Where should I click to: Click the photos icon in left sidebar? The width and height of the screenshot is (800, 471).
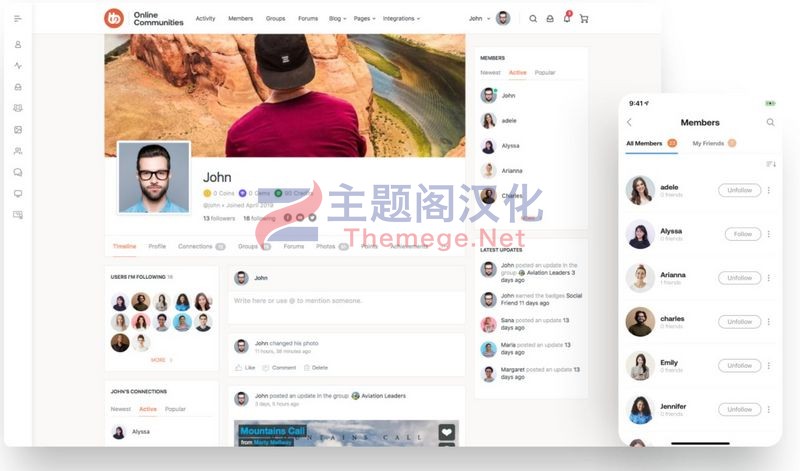click(x=18, y=130)
